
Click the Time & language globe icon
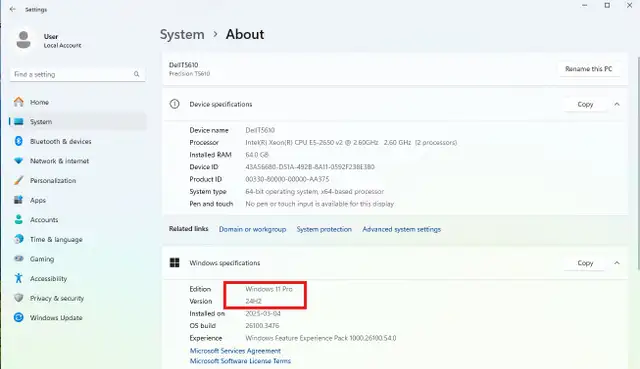click(x=18, y=239)
